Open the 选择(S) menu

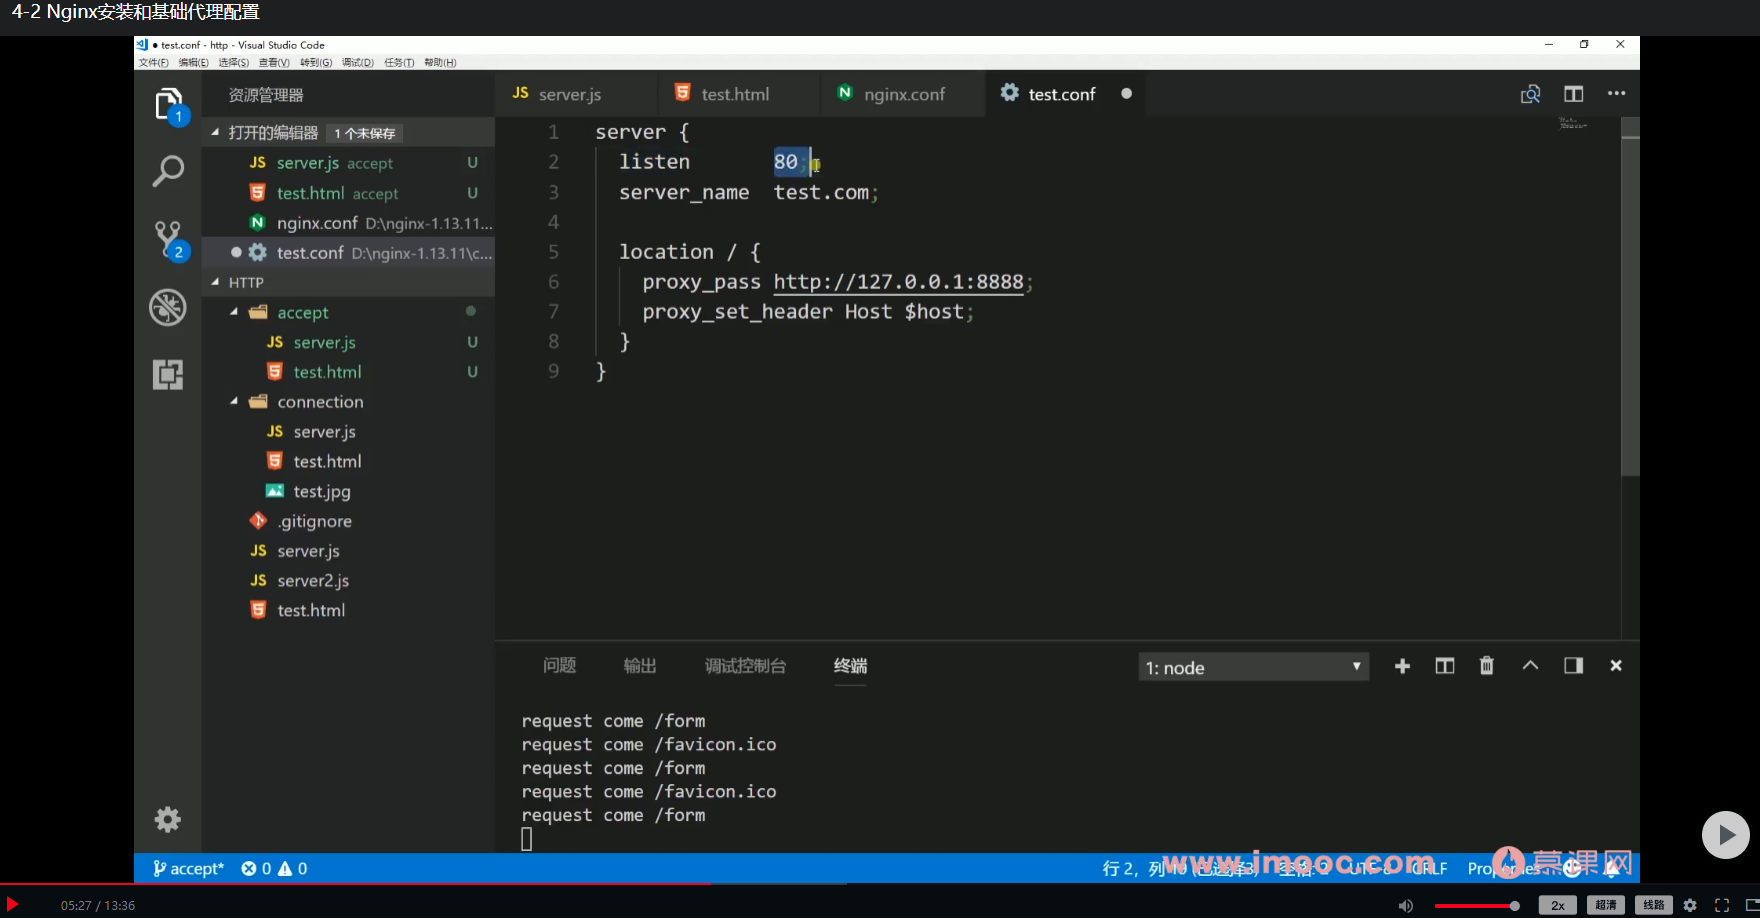pos(234,62)
